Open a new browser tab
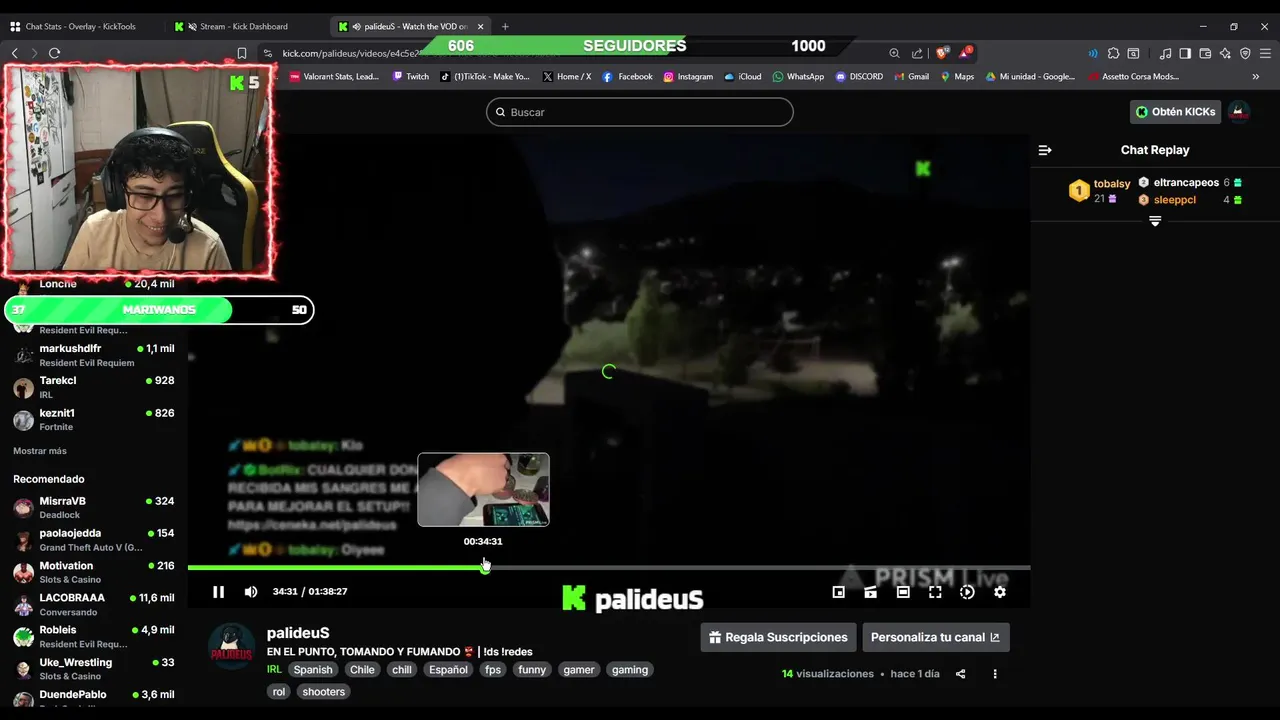 click(x=505, y=26)
